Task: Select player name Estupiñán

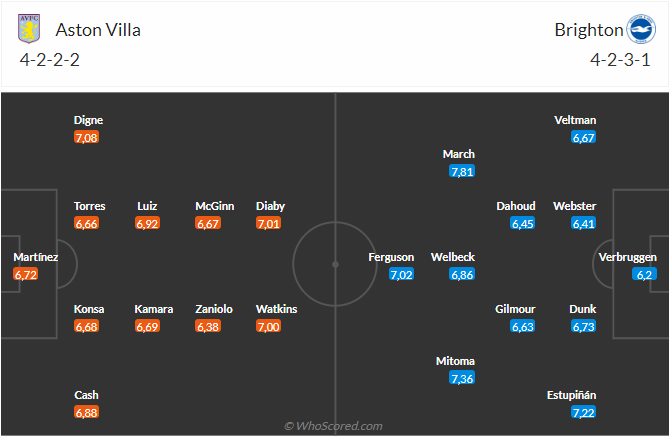Action: point(572,395)
